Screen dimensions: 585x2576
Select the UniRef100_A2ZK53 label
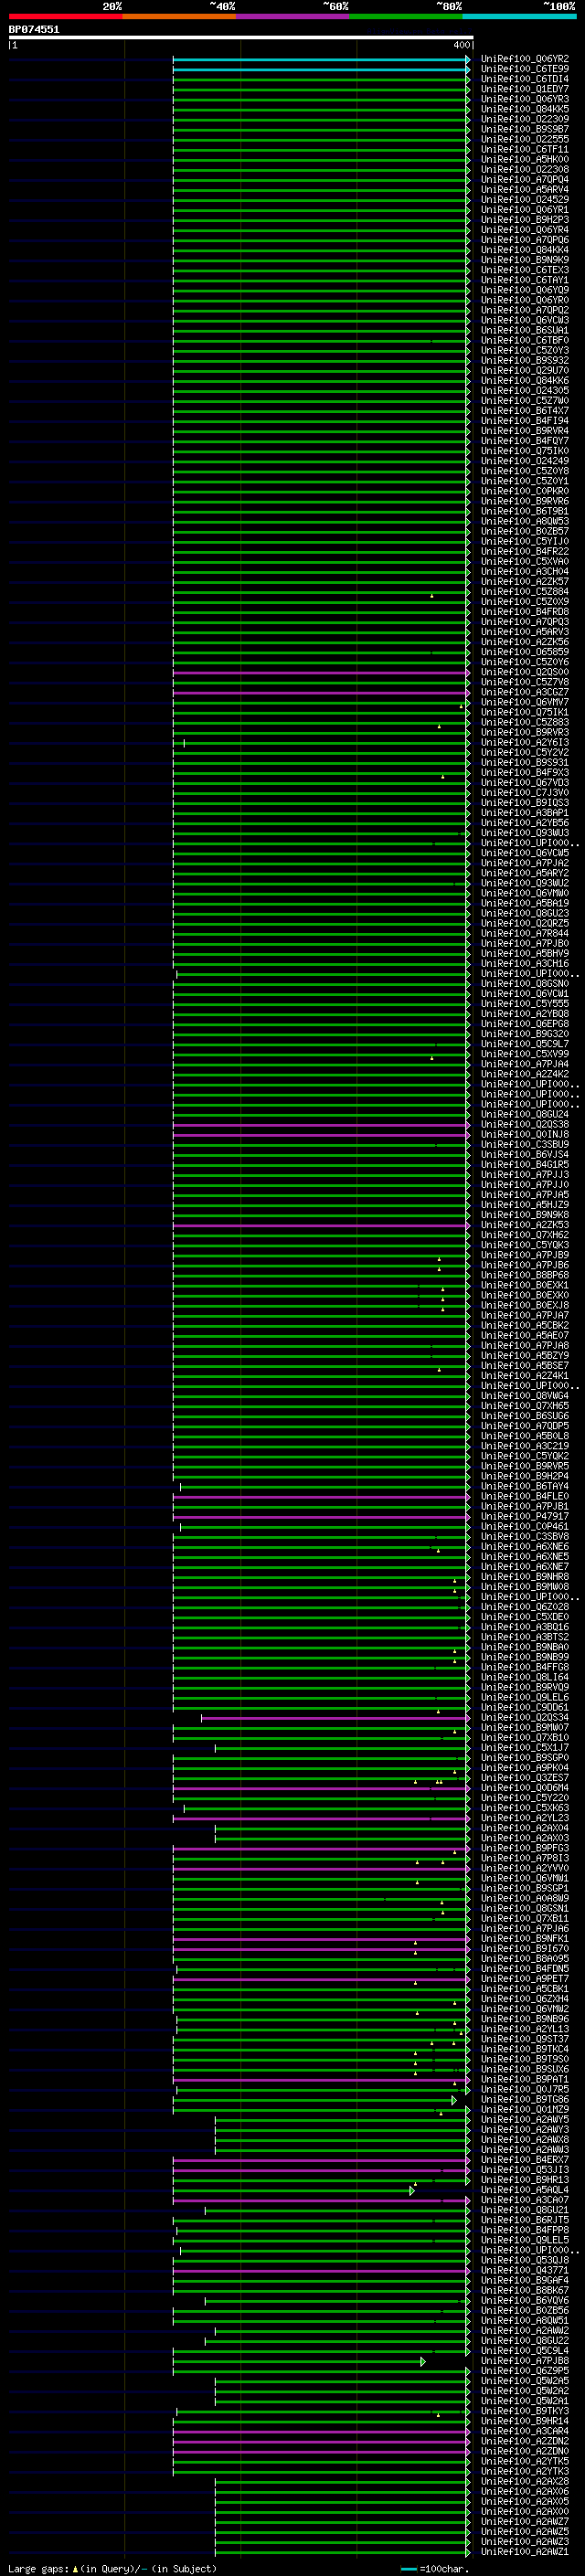pyautogui.click(x=524, y=1225)
